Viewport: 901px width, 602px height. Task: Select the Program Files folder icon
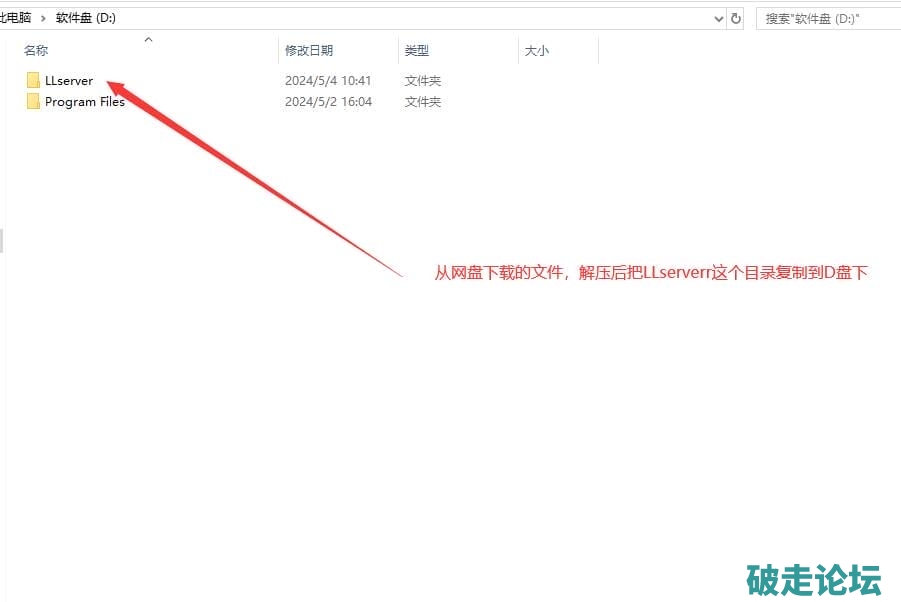click(33, 102)
